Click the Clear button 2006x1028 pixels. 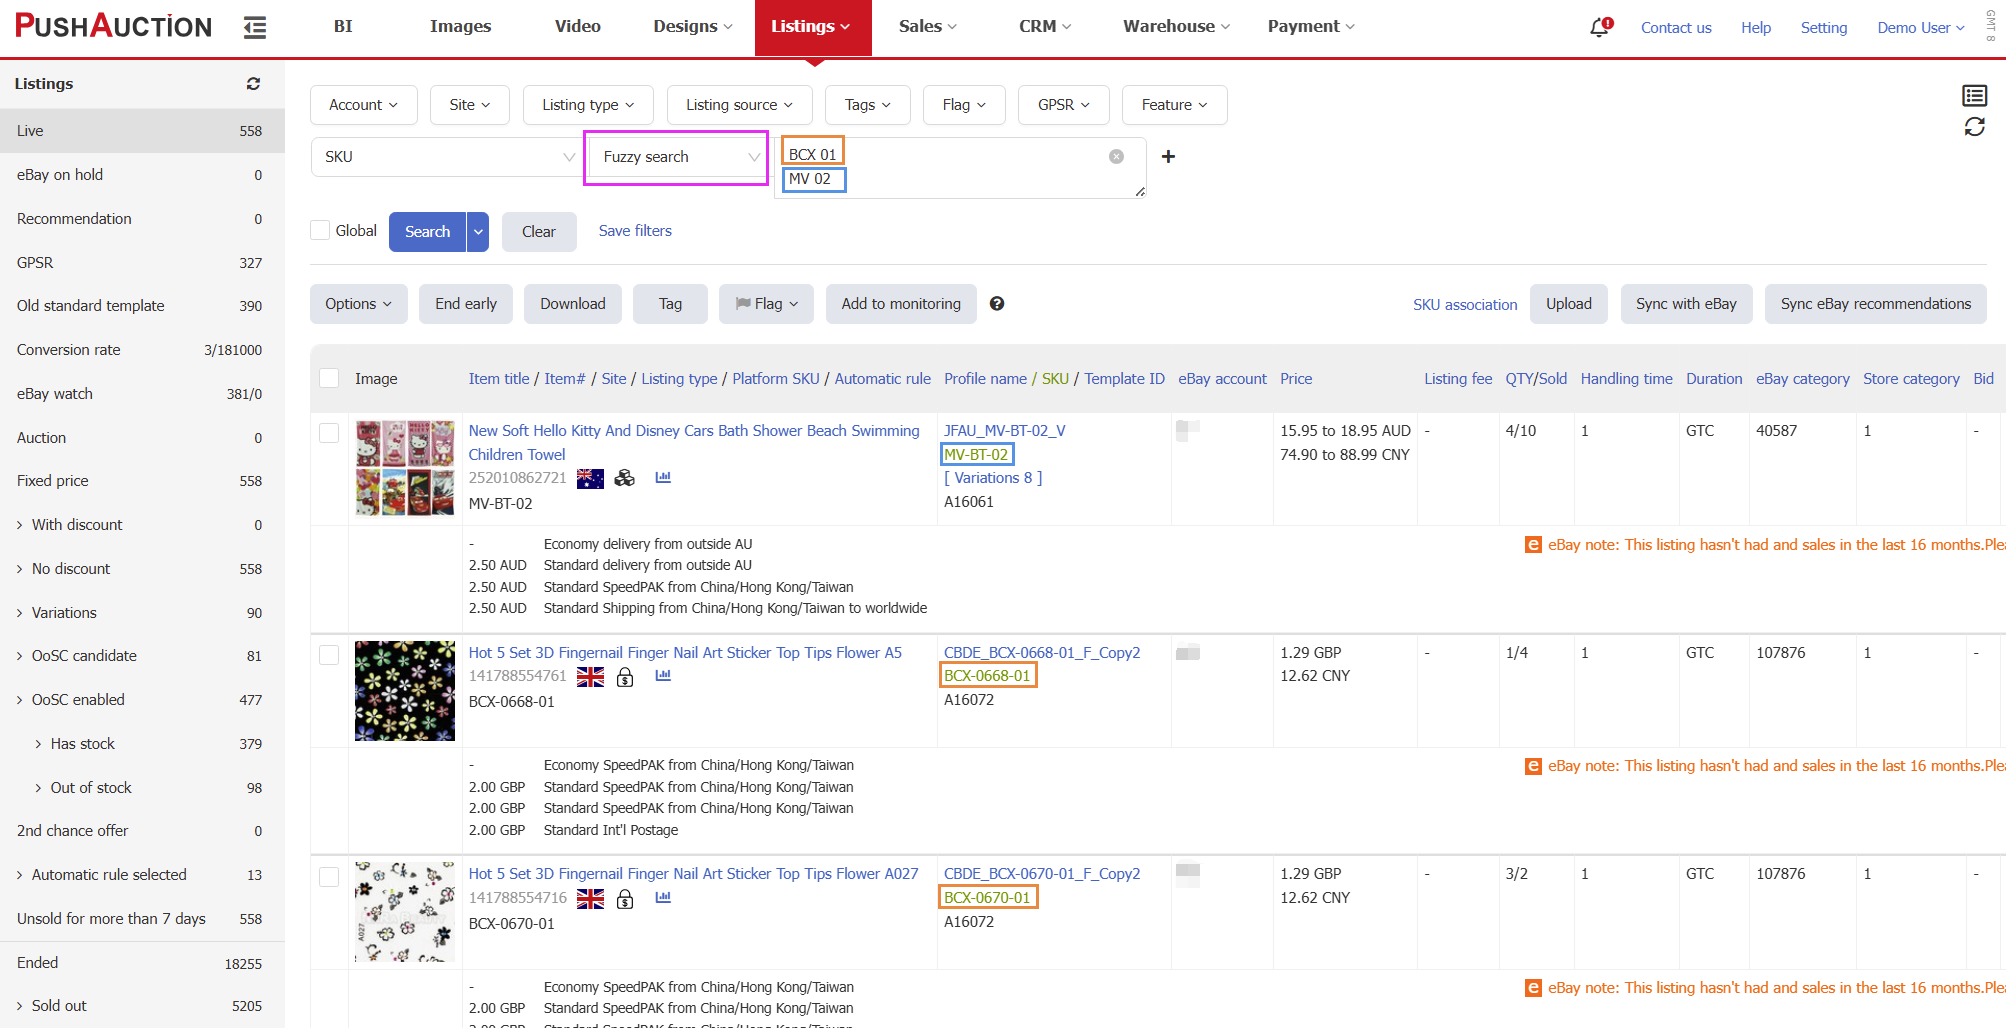pyautogui.click(x=539, y=232)
